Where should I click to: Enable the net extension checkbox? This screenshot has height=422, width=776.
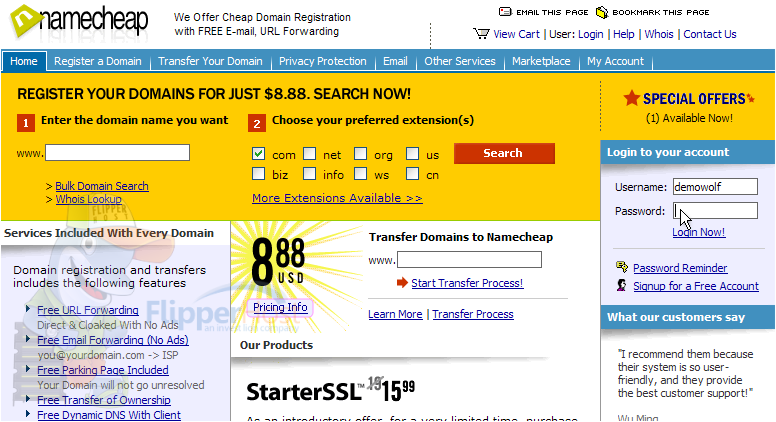click(310, 154)
